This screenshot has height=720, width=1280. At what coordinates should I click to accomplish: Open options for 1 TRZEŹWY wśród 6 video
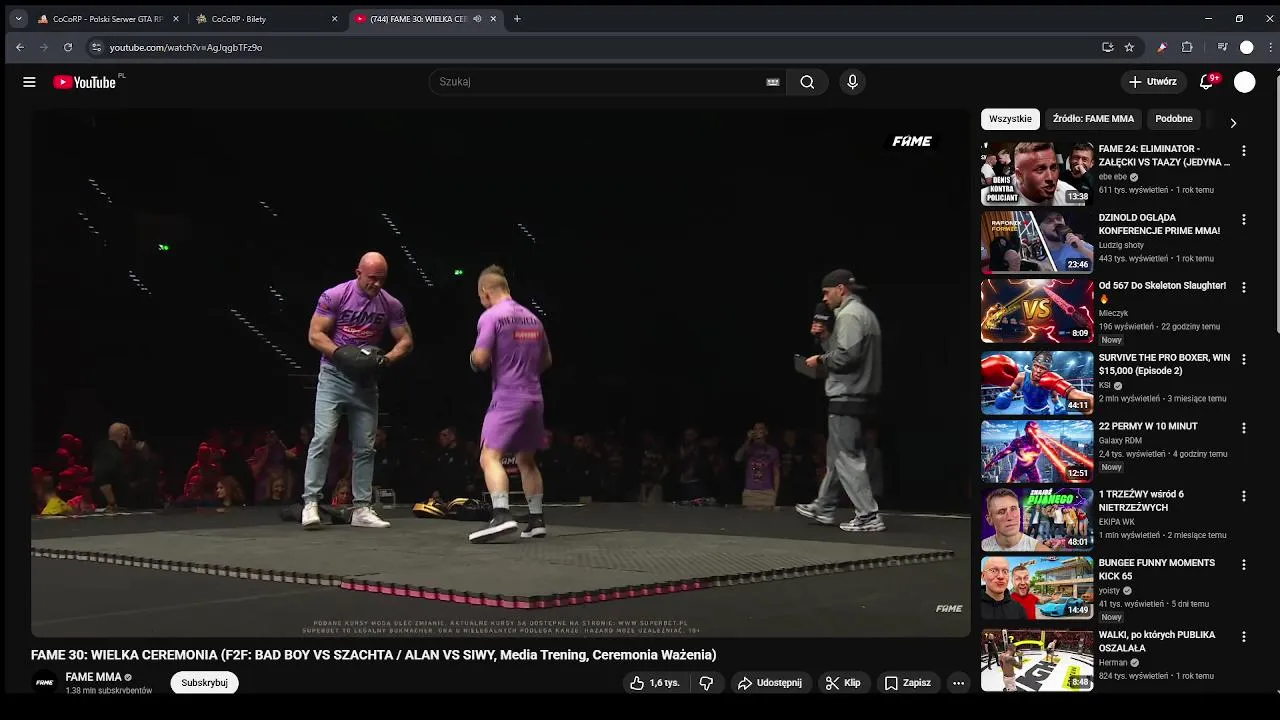(x=1244, y=496)
